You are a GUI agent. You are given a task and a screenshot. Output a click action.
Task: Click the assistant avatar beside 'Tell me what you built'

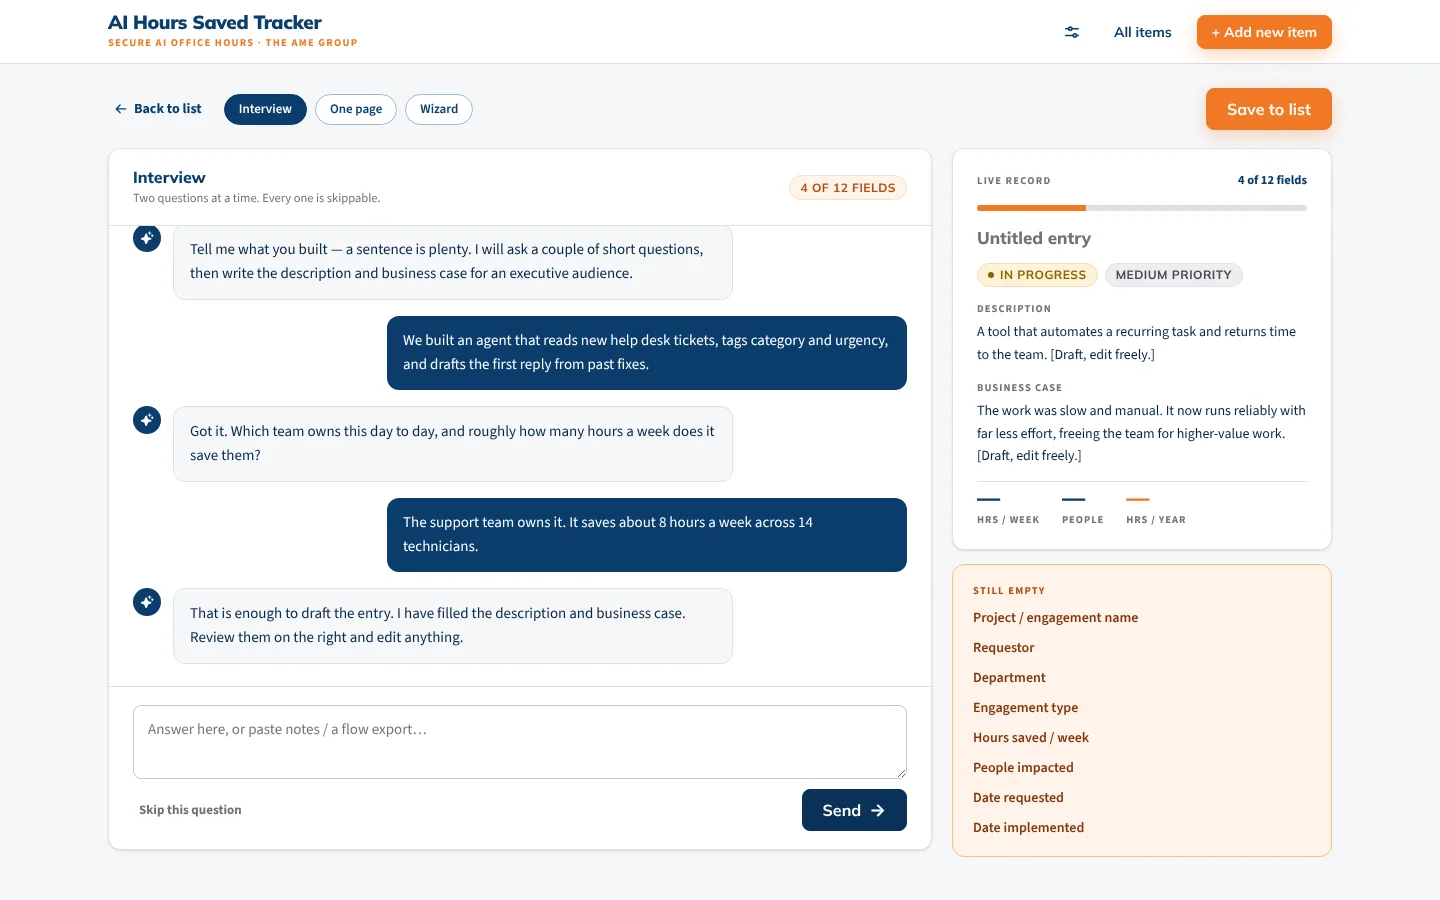coord(147,238)
